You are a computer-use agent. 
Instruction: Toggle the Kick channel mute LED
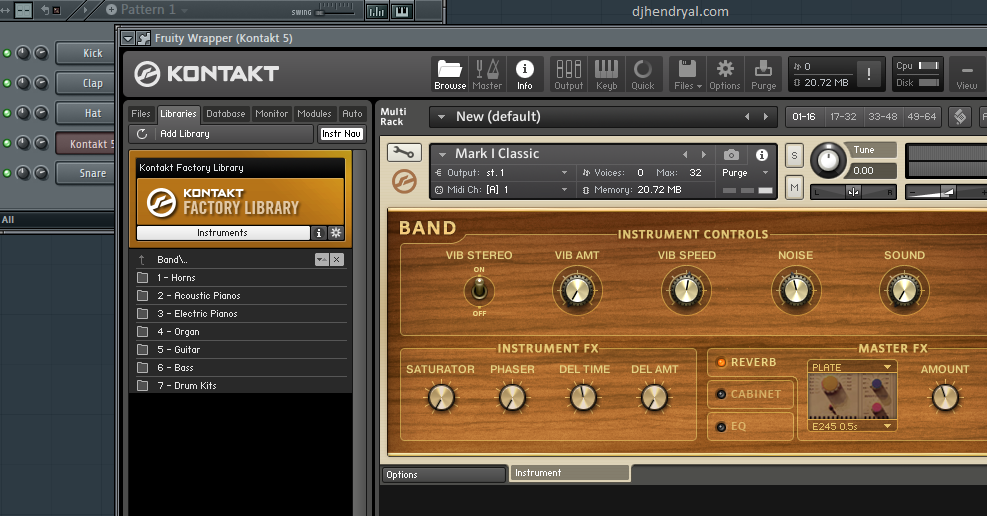point(7,53)
